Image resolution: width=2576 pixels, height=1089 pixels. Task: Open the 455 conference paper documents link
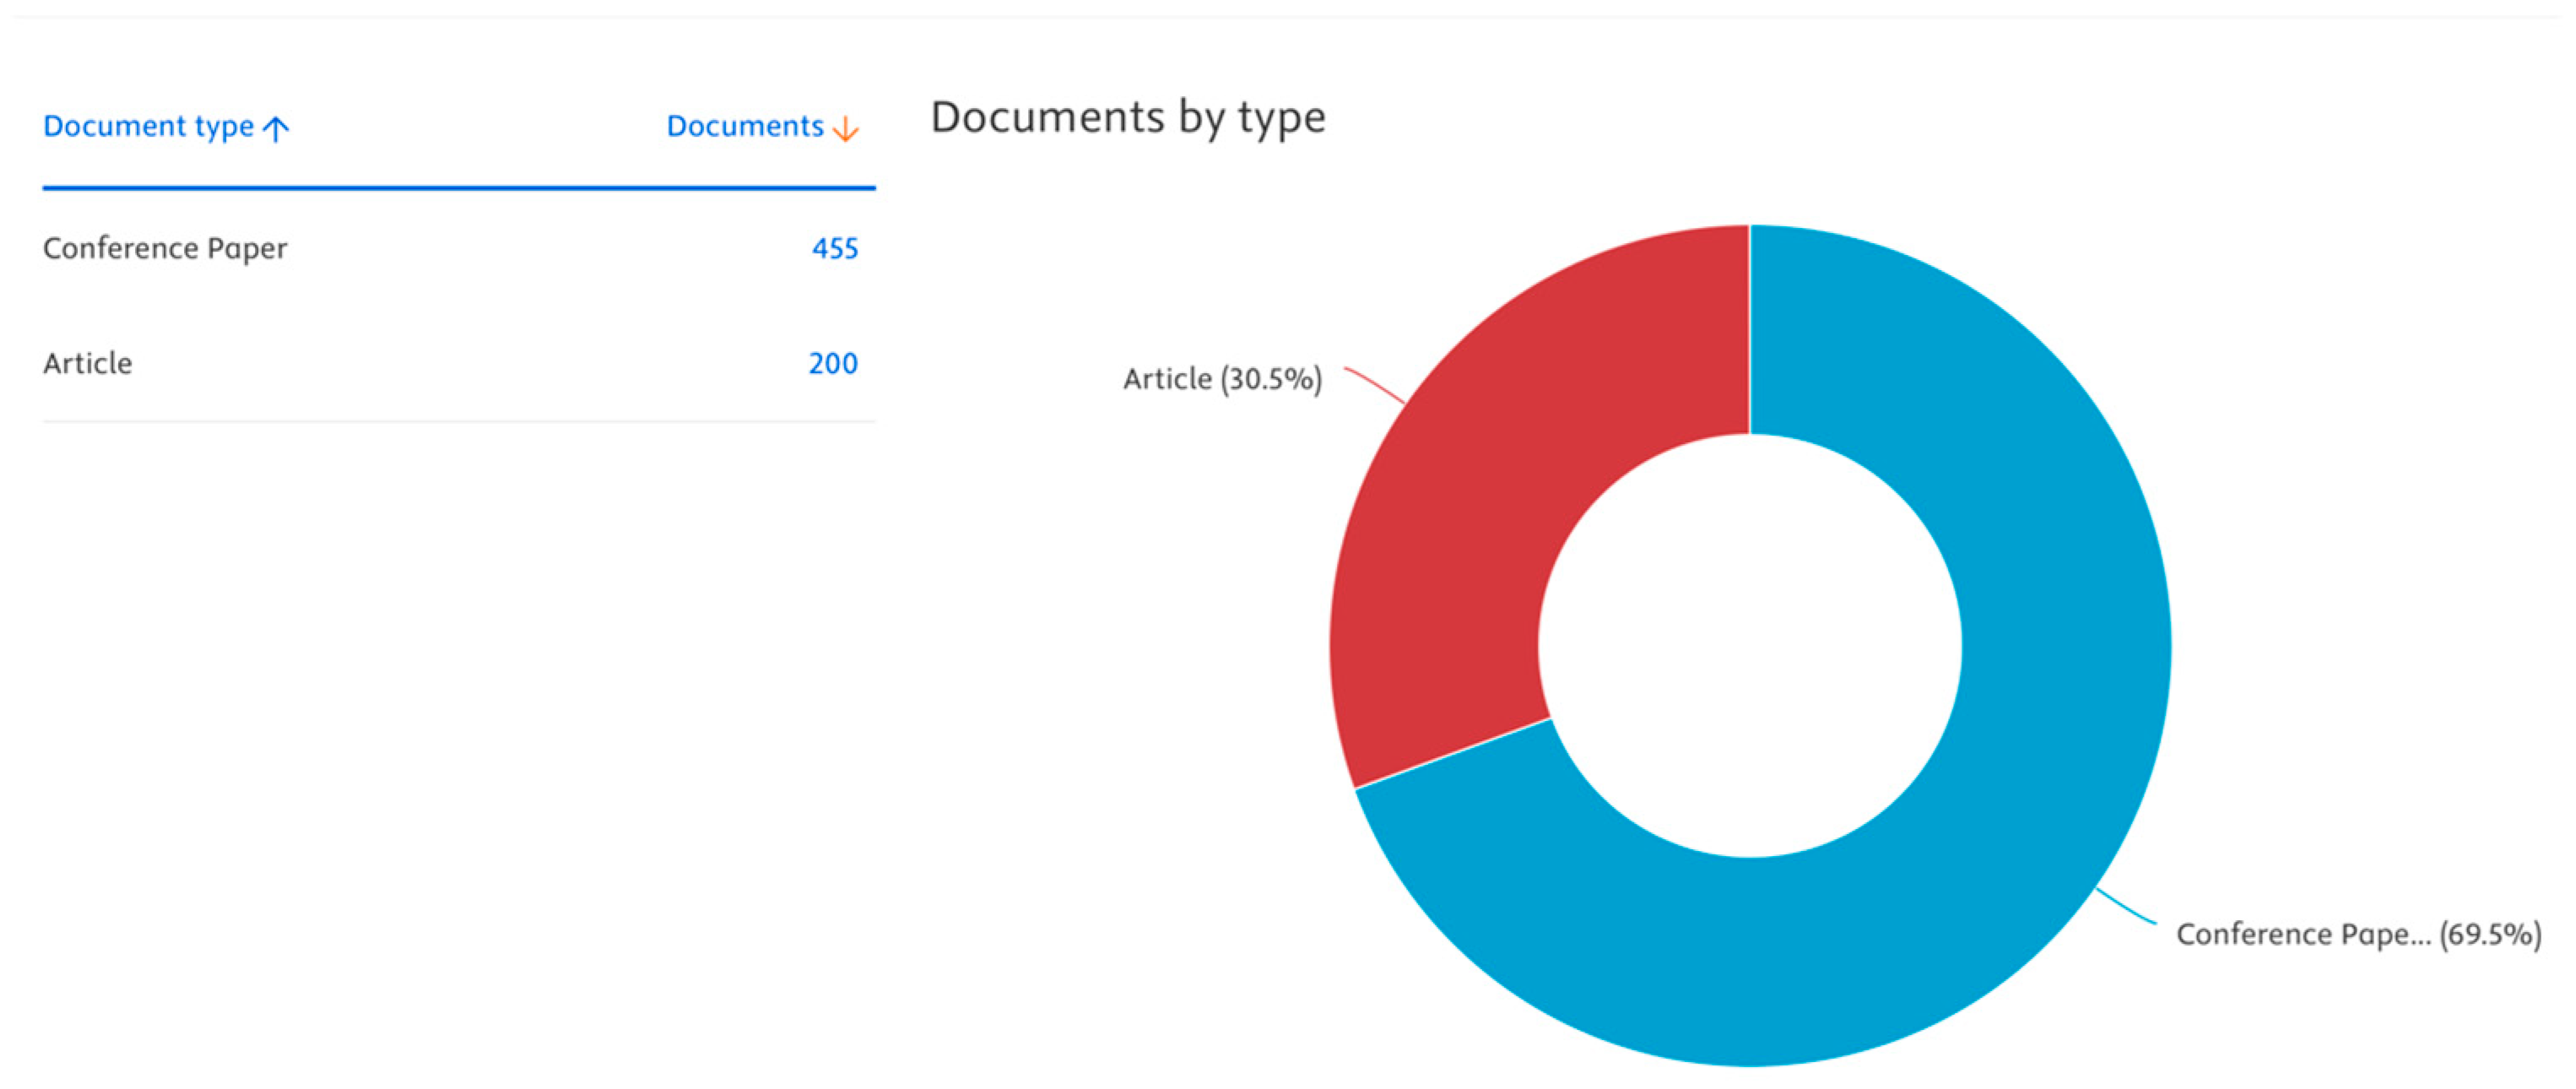834,248
